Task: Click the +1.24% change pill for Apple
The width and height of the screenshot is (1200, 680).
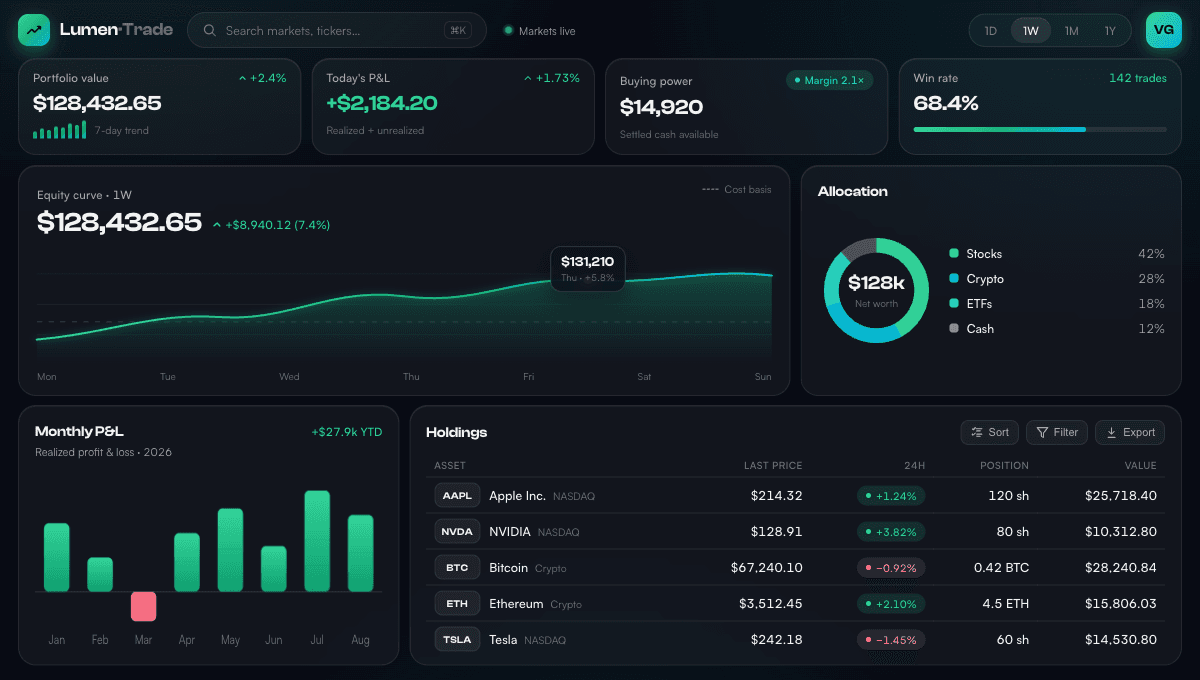Action: (891, 496)
